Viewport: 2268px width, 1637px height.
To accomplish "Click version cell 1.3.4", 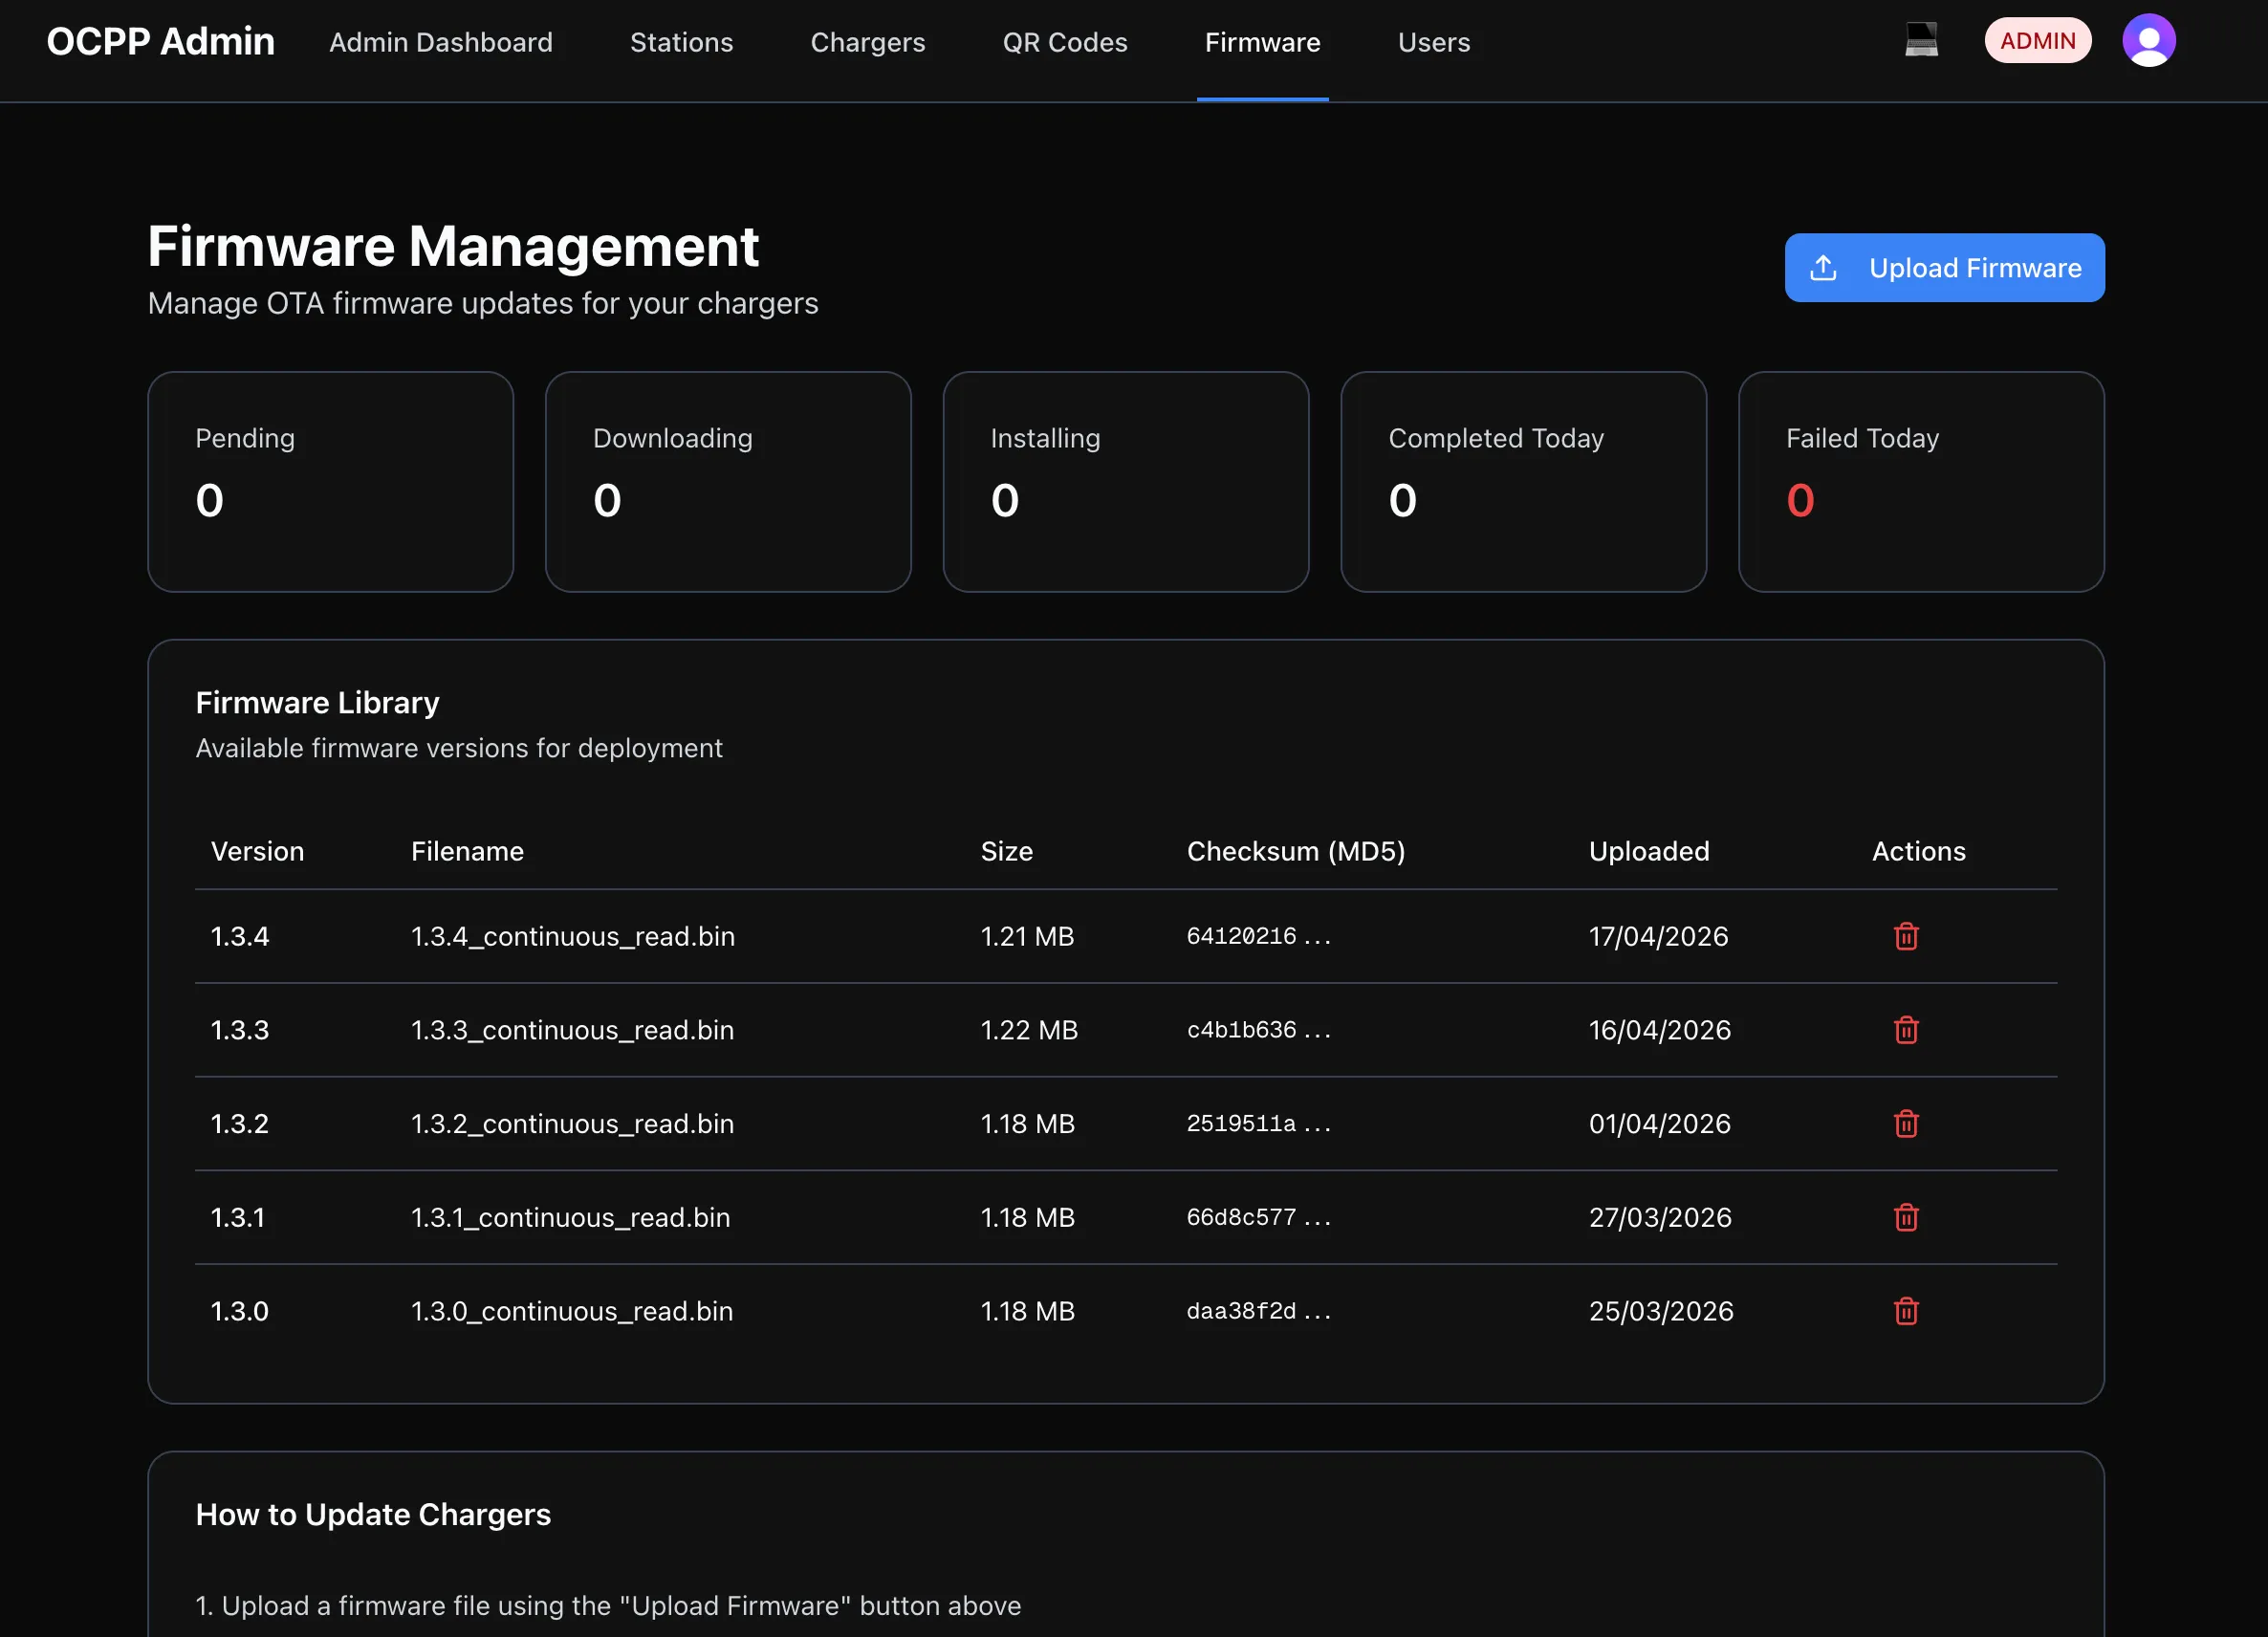I will 240,936.
